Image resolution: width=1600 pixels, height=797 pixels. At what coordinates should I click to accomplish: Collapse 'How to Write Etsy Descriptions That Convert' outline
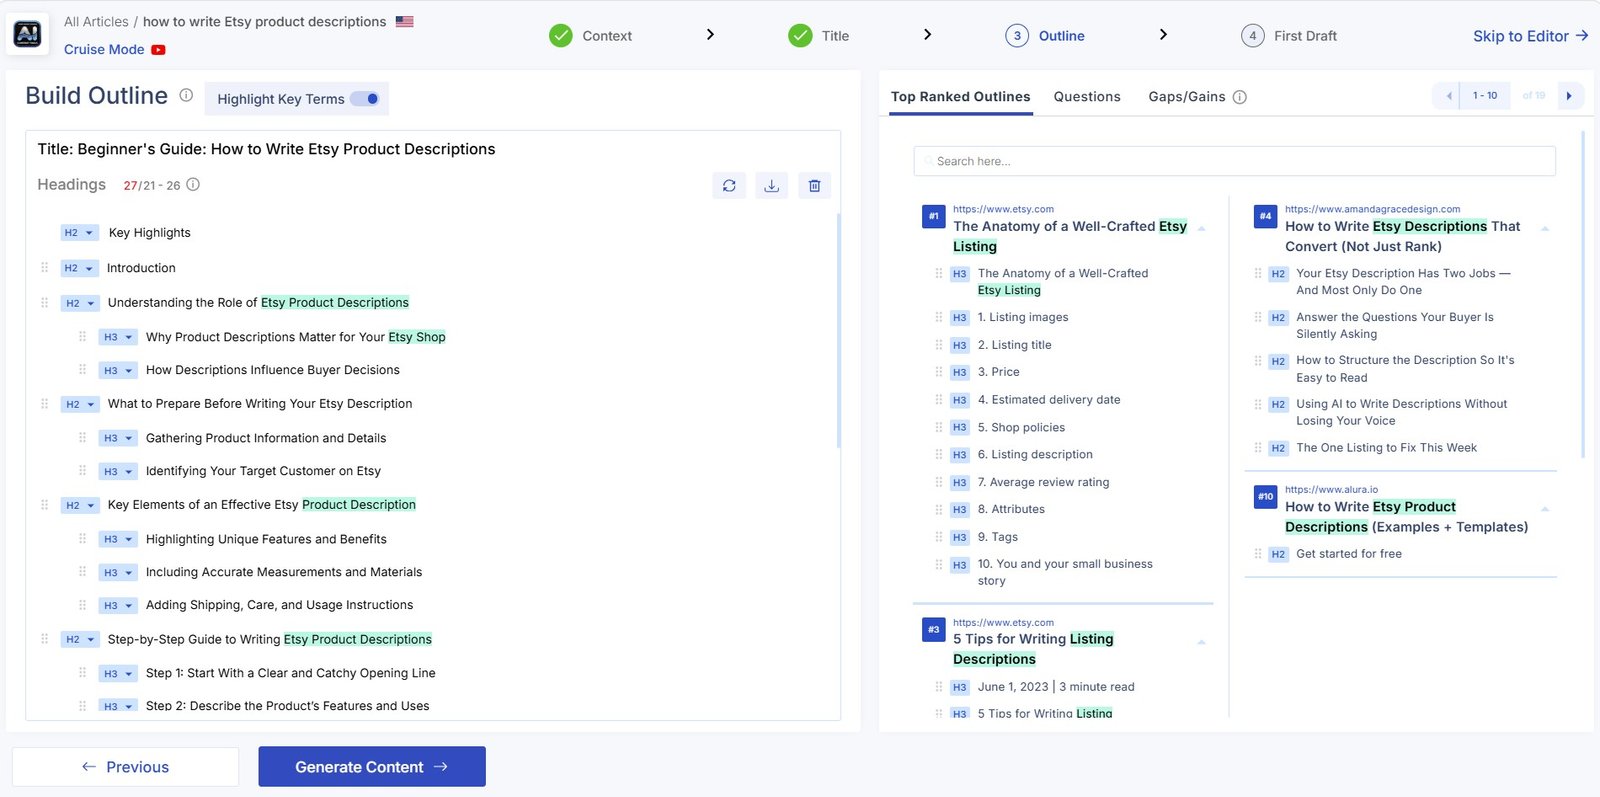click(1545, 229)
